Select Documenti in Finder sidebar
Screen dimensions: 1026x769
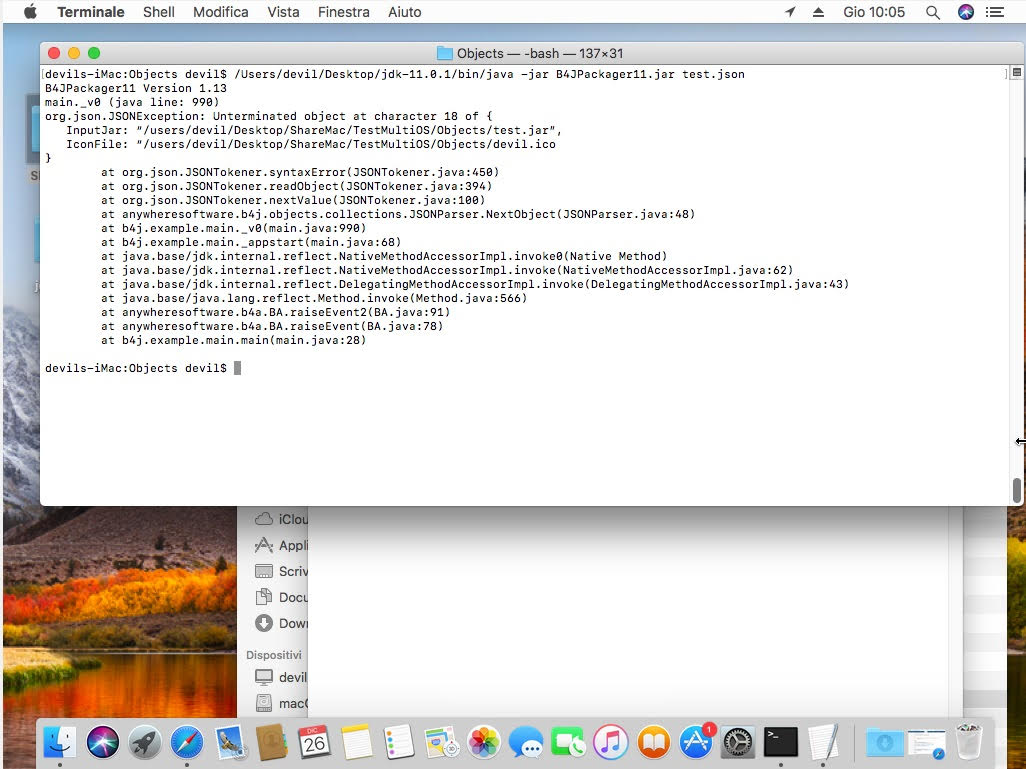point(281,597)
